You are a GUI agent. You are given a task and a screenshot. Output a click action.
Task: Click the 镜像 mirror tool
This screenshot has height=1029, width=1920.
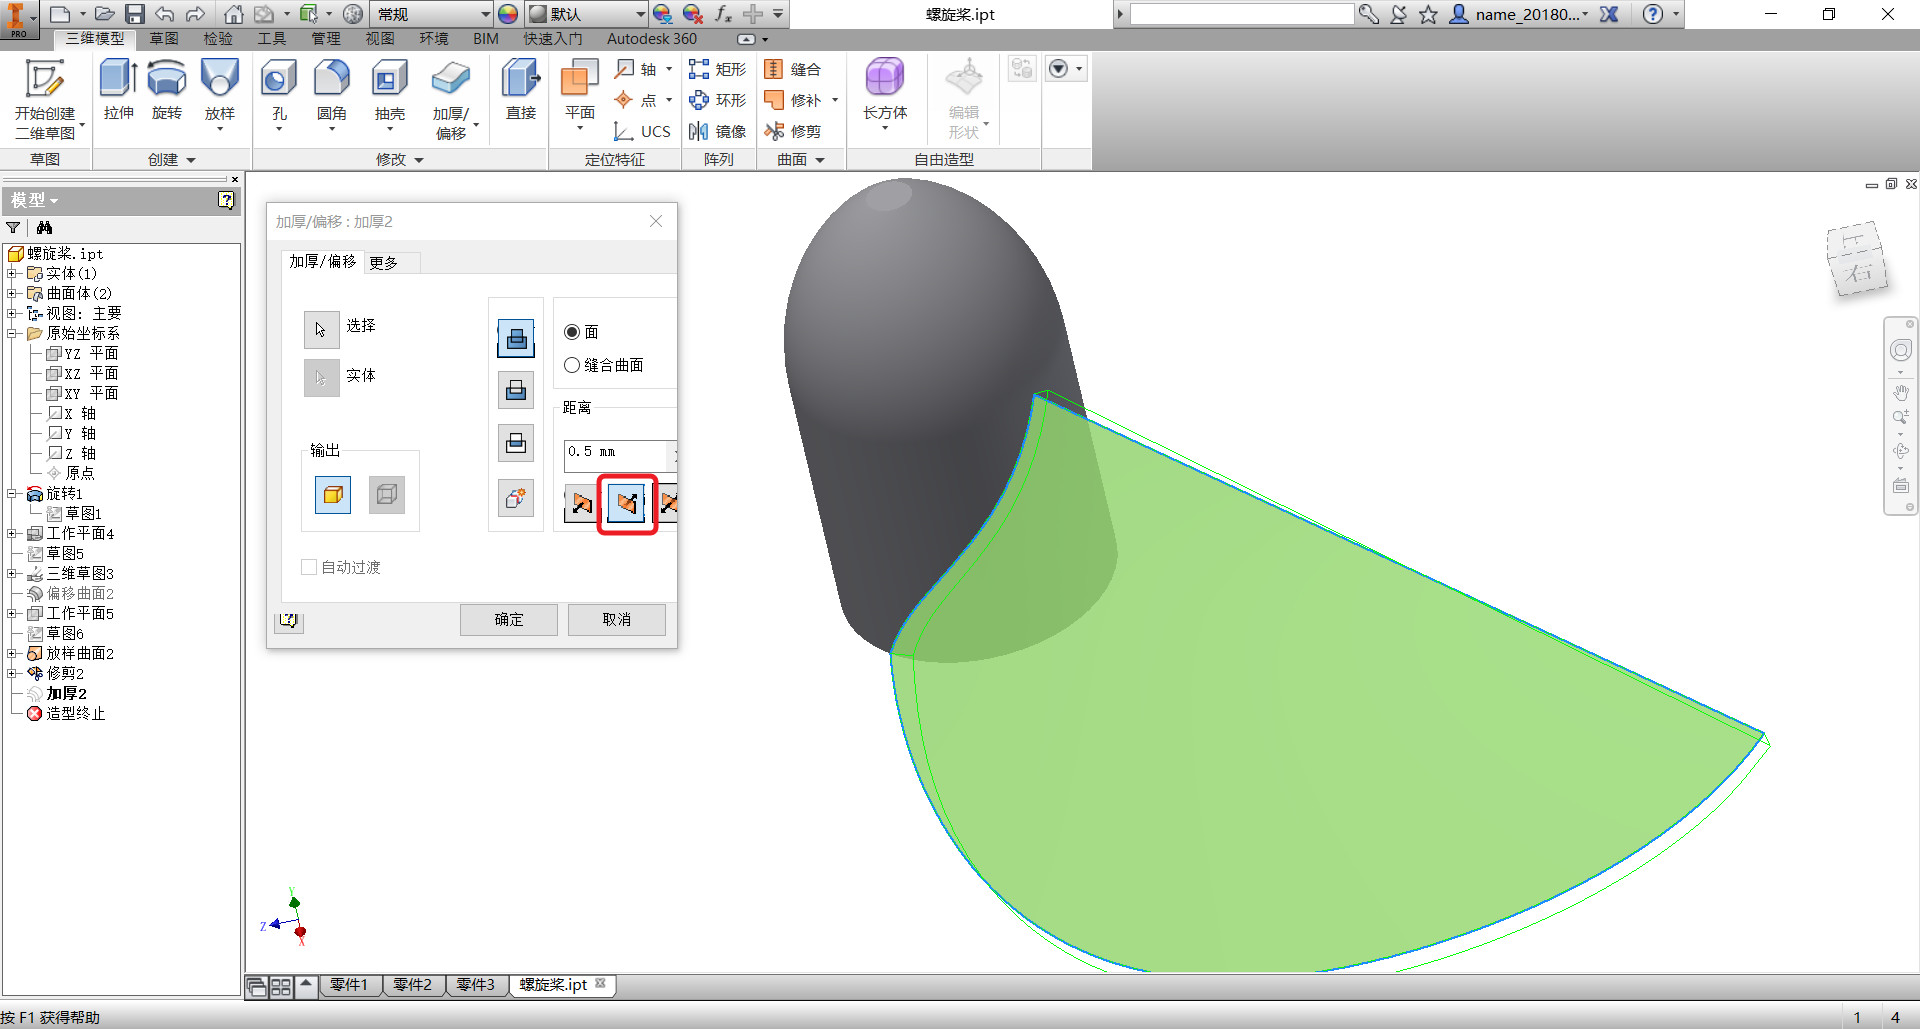click(718, 131)
